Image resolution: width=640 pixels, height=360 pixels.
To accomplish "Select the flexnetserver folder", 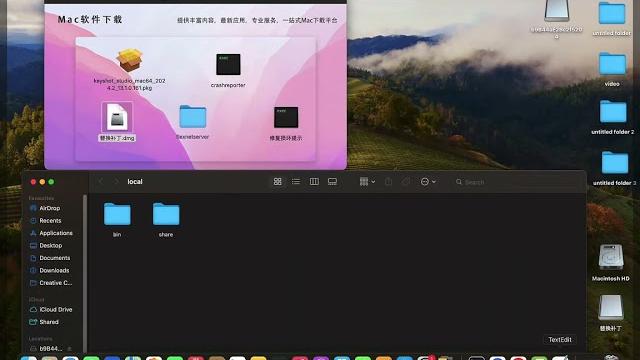I will 193,116.
